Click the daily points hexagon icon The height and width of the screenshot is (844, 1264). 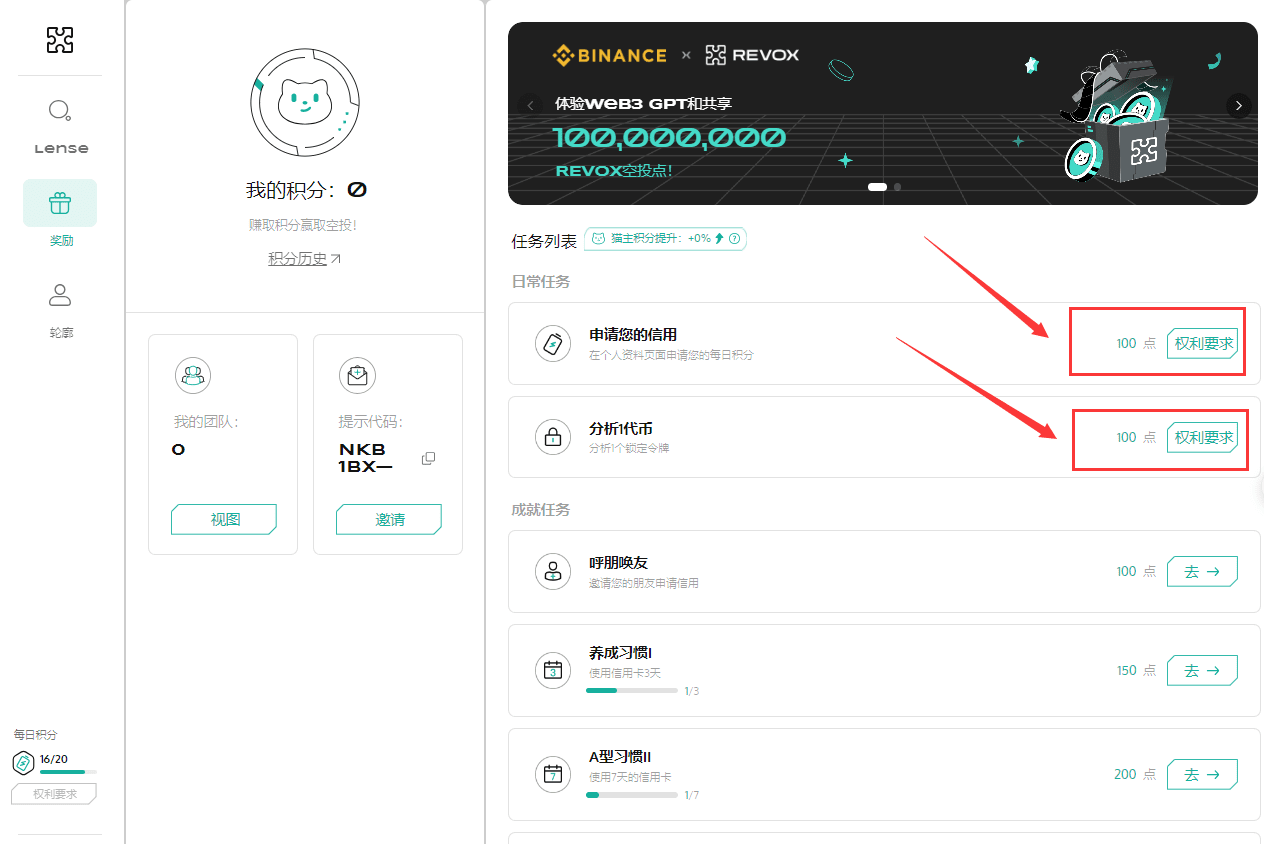click(x=23, y=764)
